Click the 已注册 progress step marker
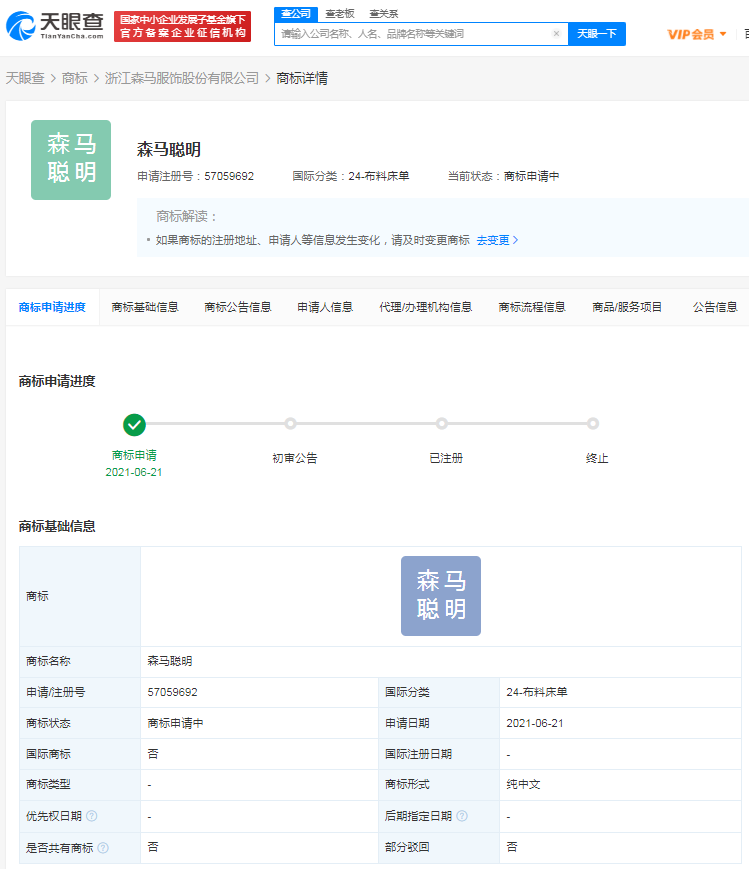The width and height of the screenshot is (749, 869). pyautogui.click(x=442, y=424)
